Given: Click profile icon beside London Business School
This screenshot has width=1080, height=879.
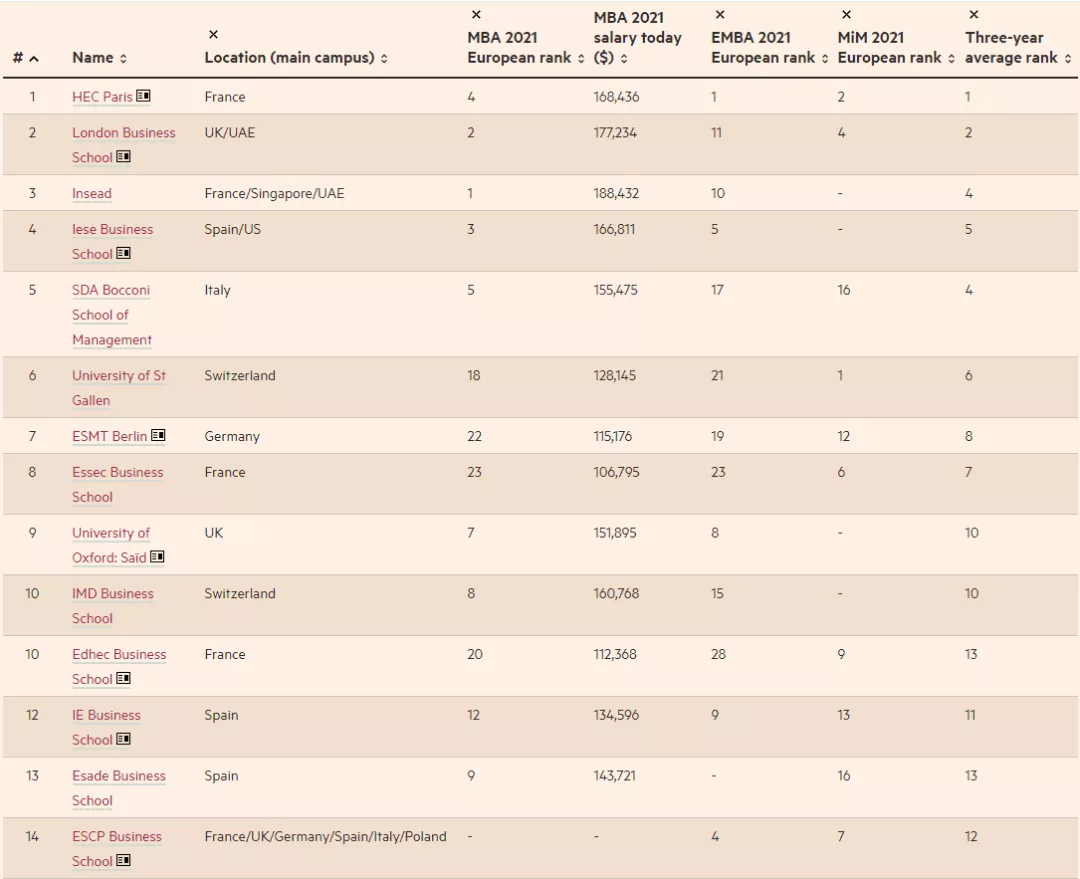Looking at the screenshot, I should [124, 157].
